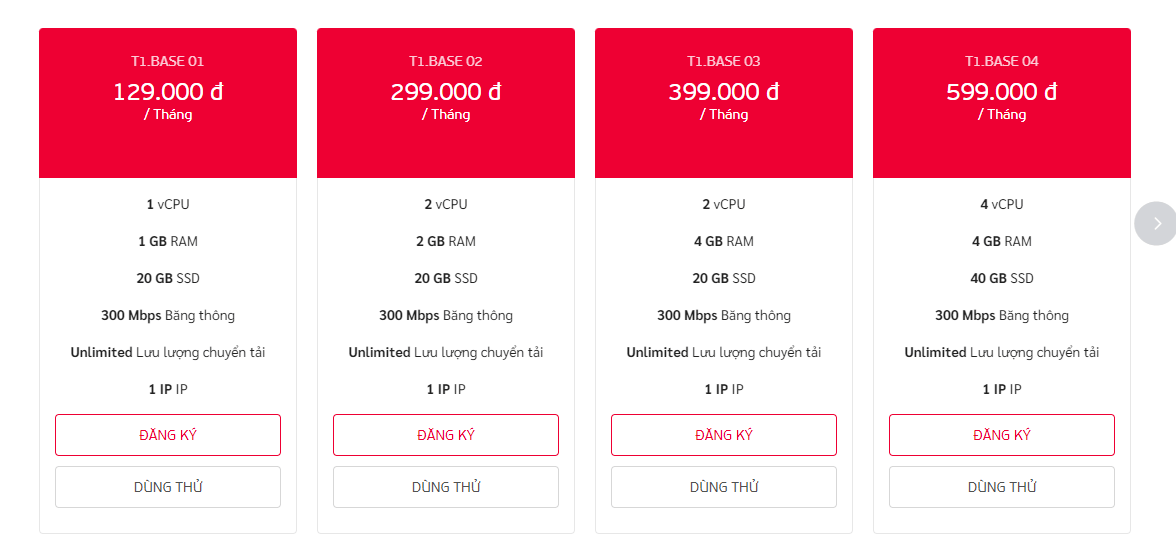Click ĐĂNG KÝ for T1.BASE 01

click(167, 435)
